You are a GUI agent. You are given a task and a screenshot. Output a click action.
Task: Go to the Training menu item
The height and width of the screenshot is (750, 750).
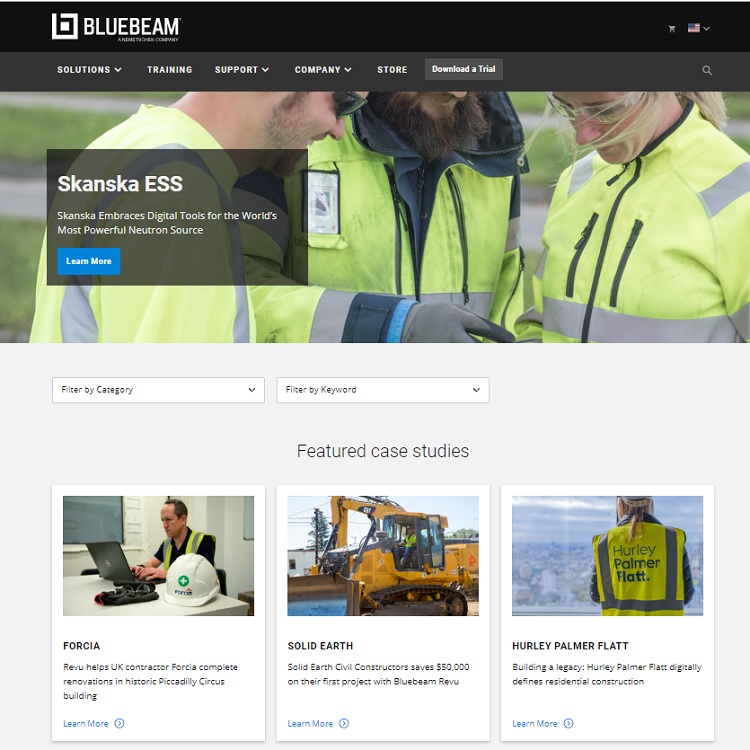(x=169, y=70)
